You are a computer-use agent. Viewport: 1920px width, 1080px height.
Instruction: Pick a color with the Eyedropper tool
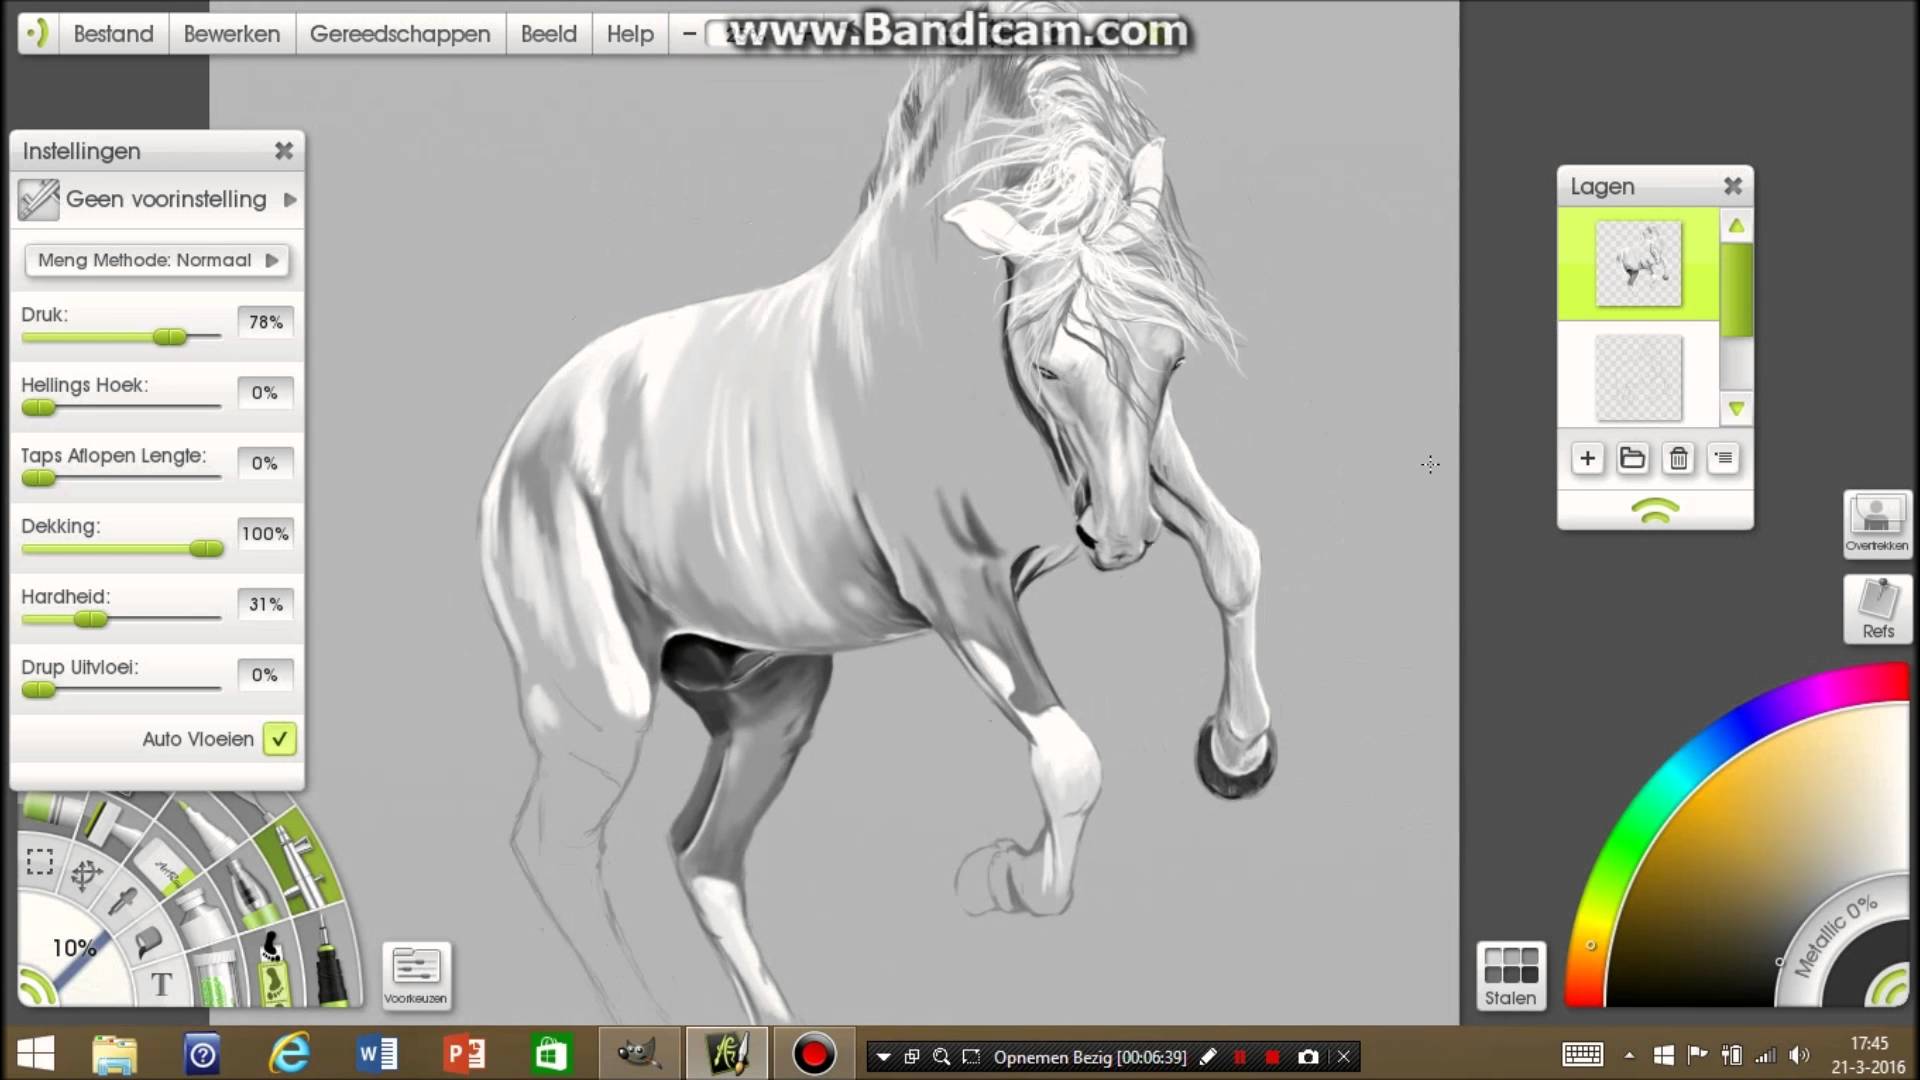pyautogui.click(x=124, y=900)
